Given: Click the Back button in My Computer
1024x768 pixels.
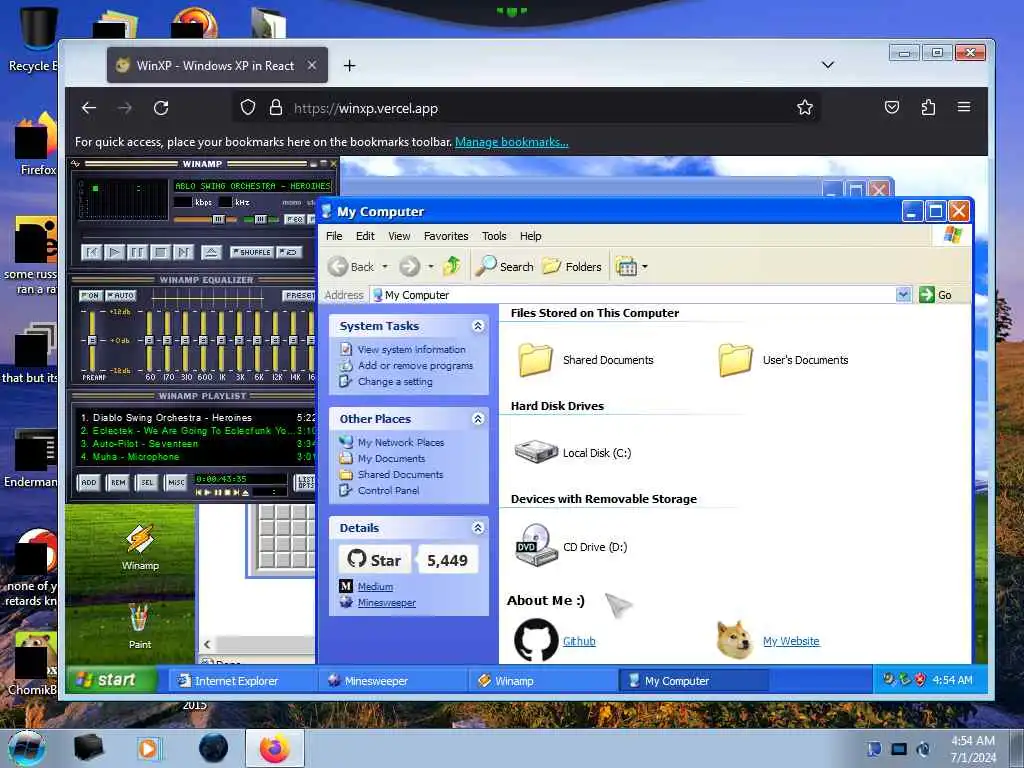Looking at the screenshot, I should [351, 266].
